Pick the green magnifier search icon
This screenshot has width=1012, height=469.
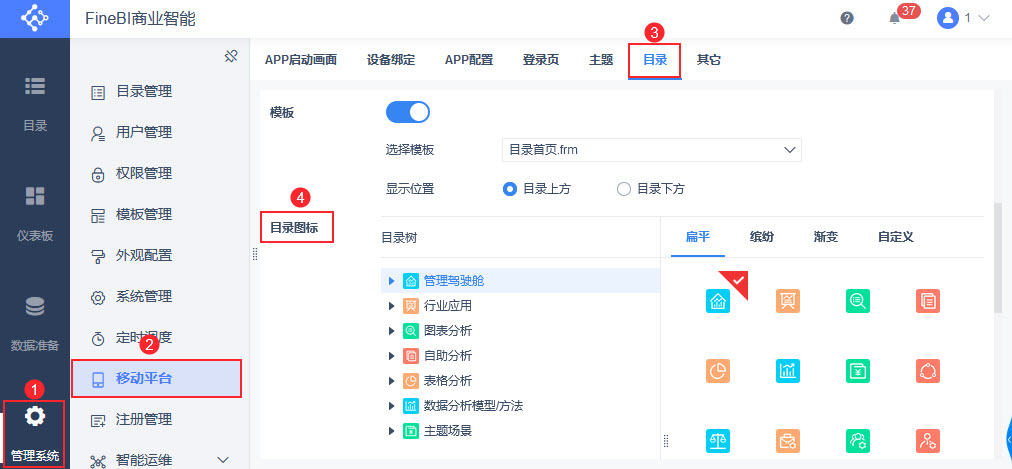pyautogui.click(x=858, y=300)
